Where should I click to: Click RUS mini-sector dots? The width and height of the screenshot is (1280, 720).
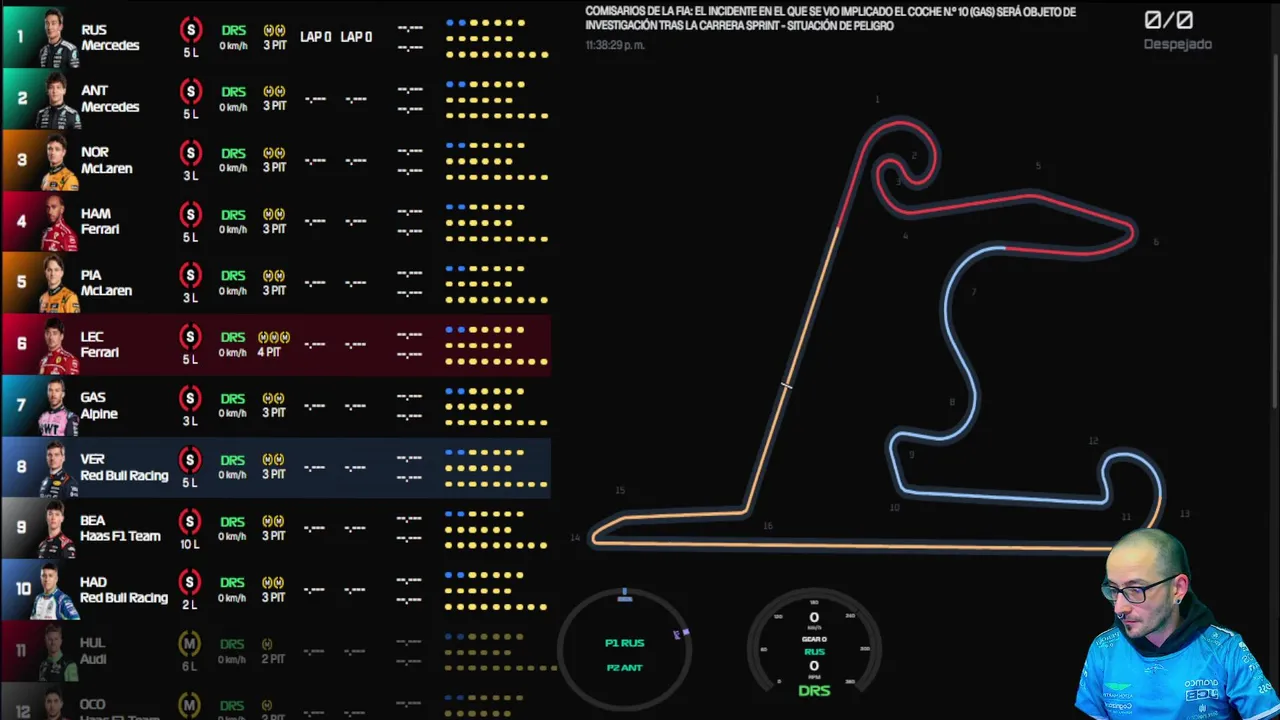point(496,38)
